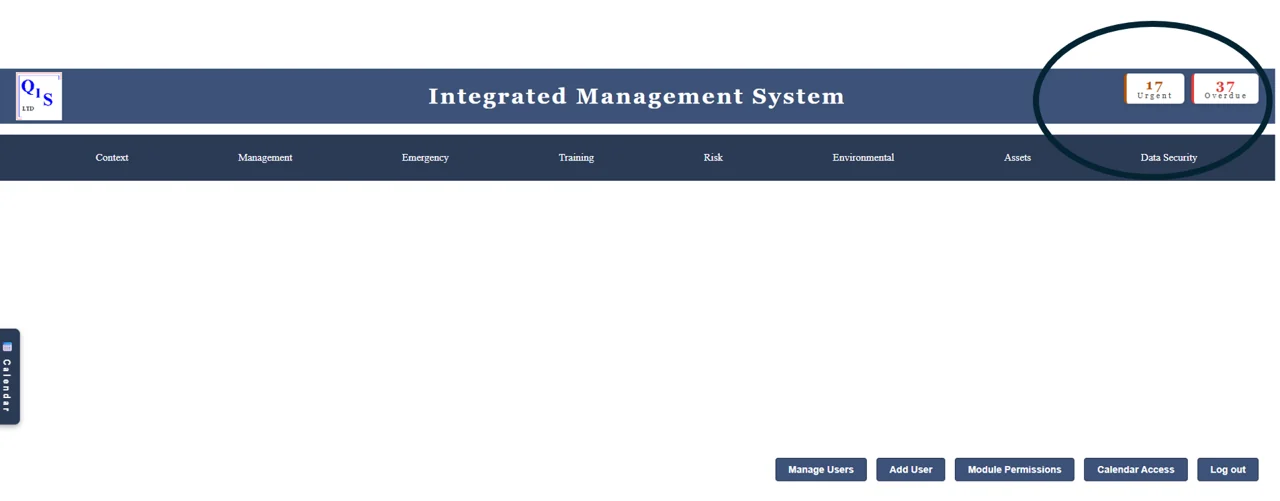Open the Training menu
The image size is (1280, 501).
click(576, 158)
